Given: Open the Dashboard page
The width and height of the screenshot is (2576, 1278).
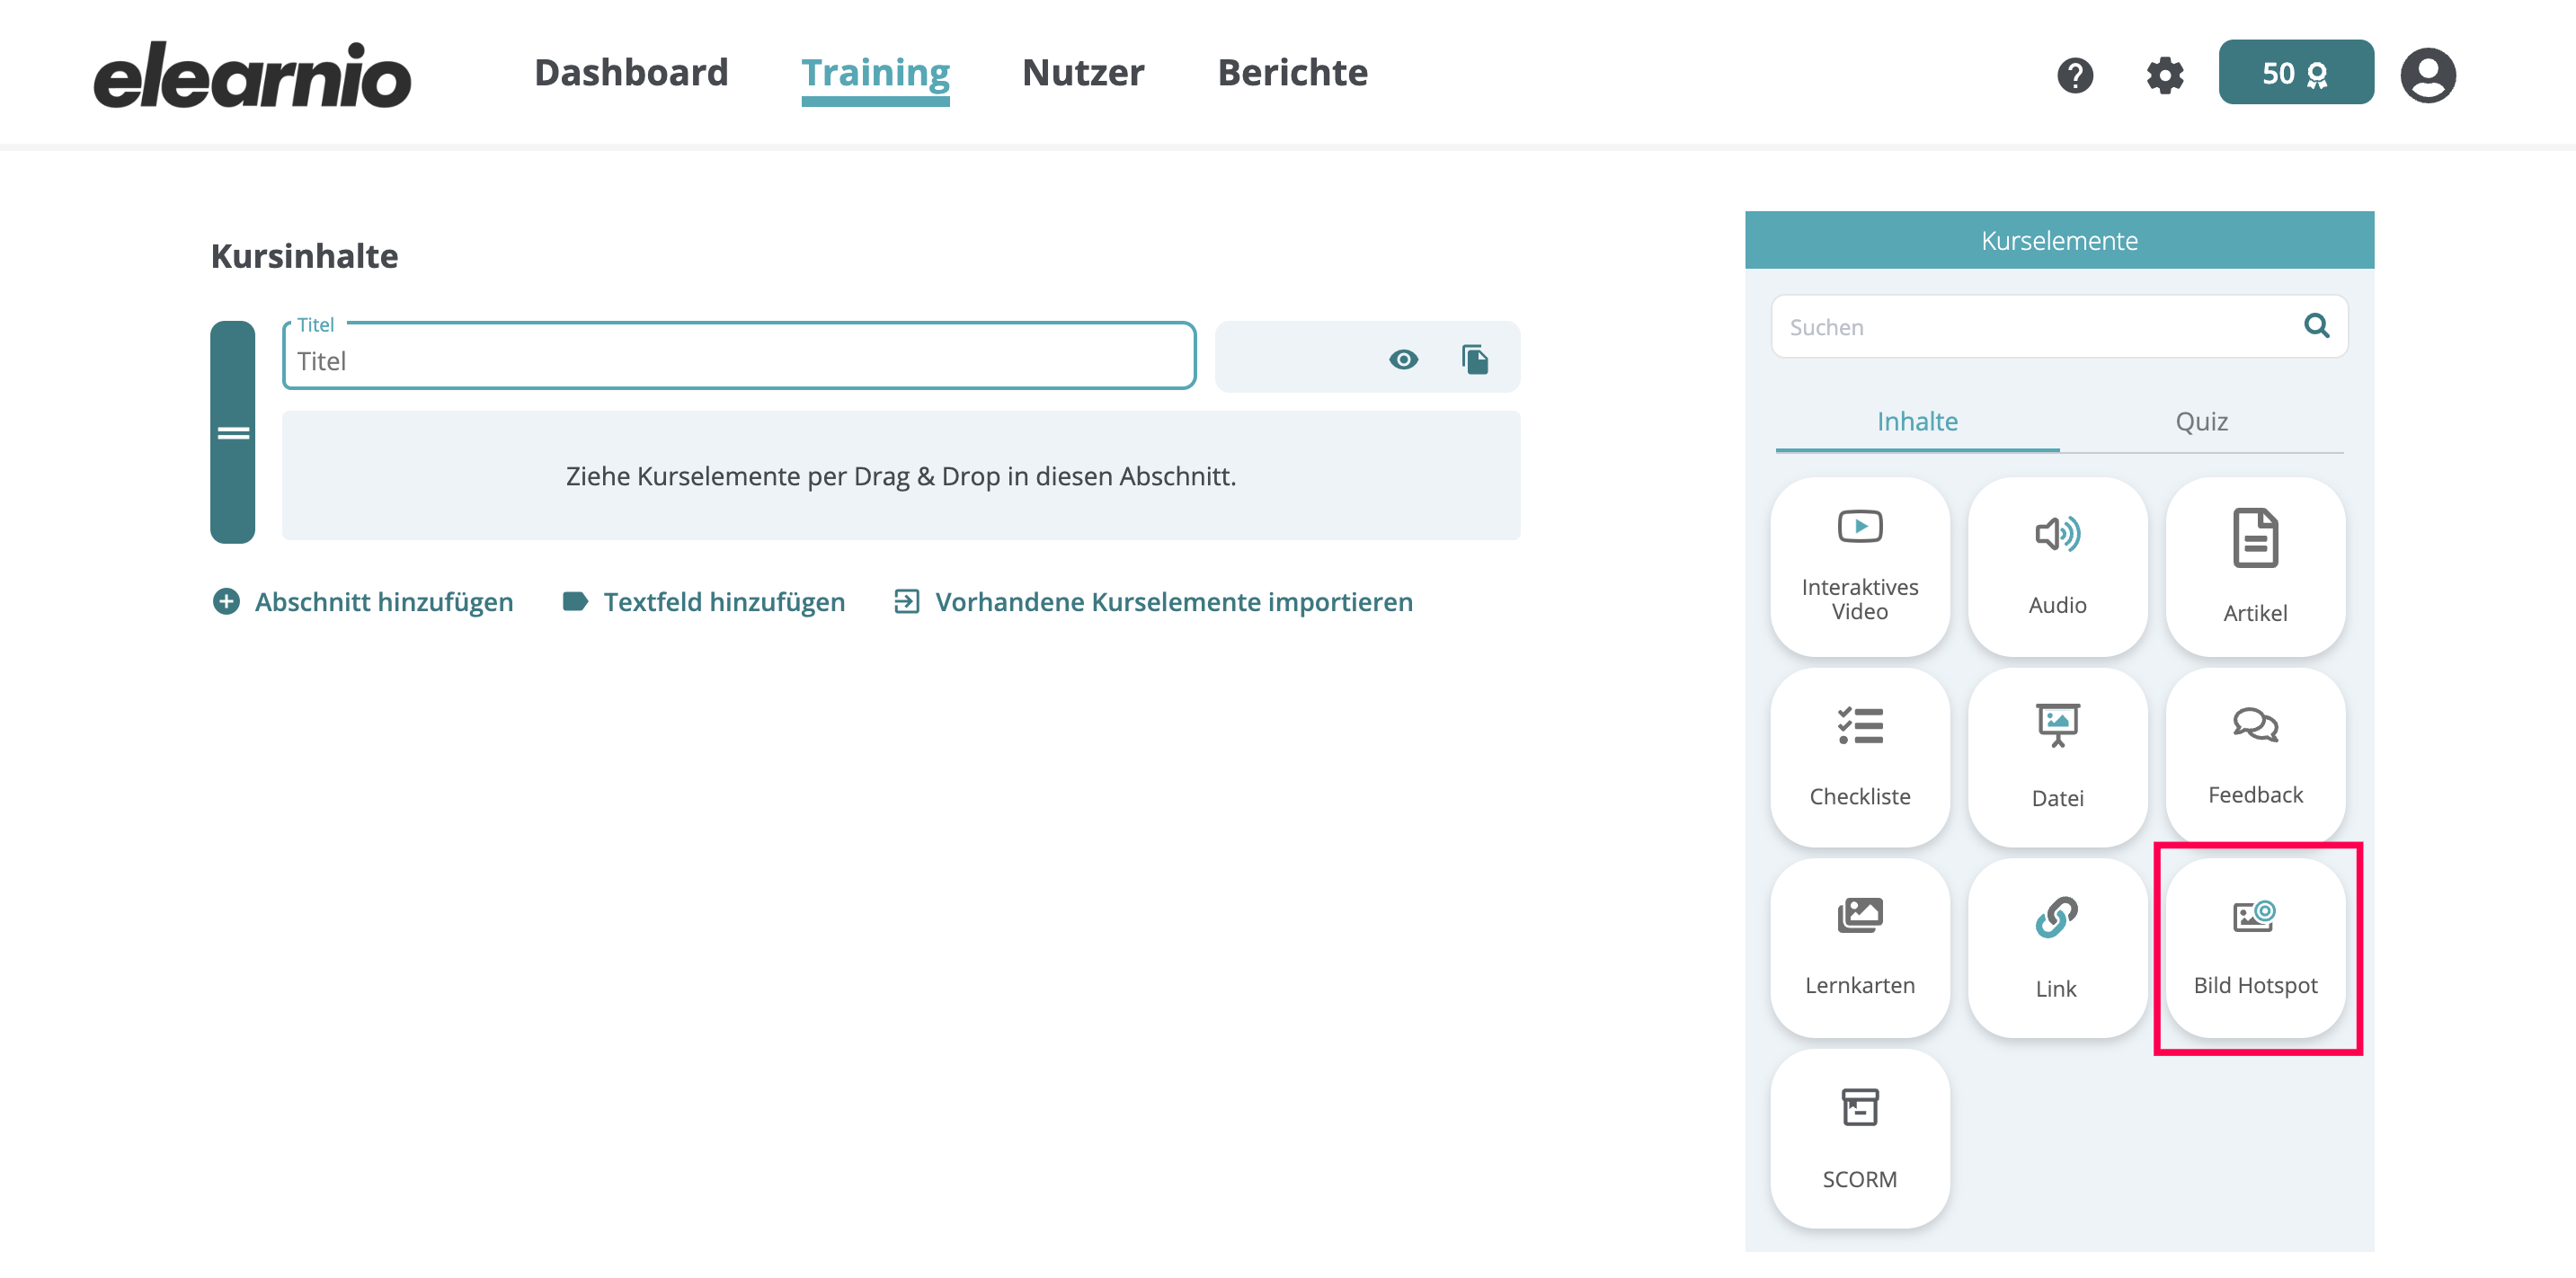Looking at the screenshot, I should click(x=631, y=73).
